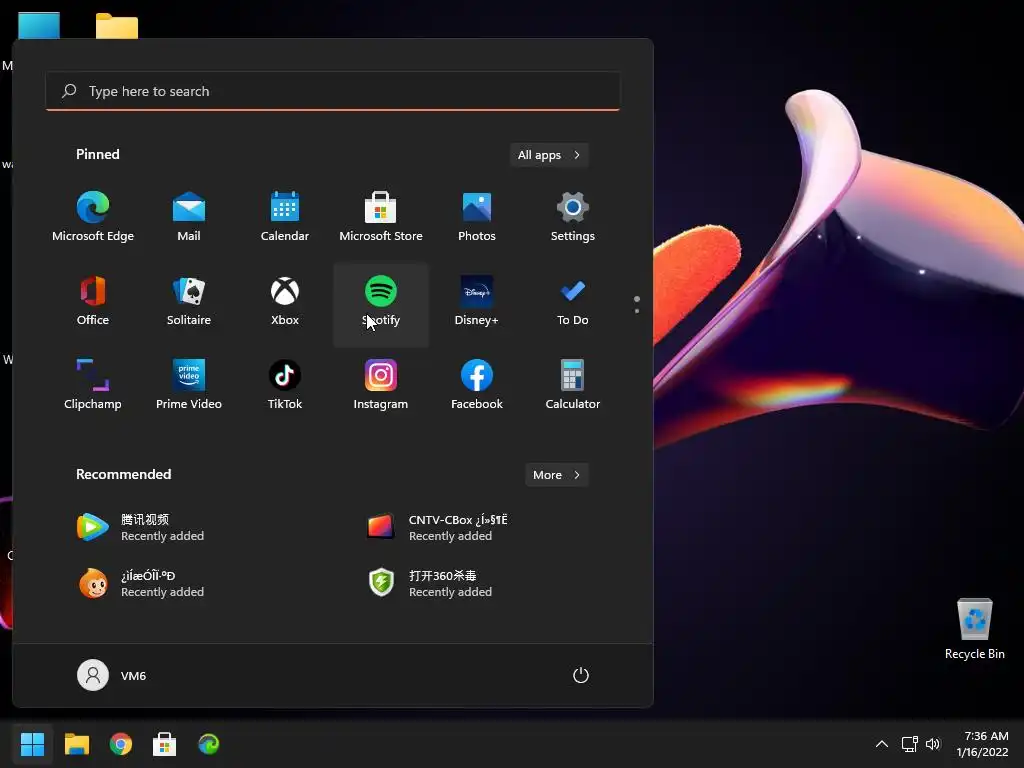Image resolution: width=1024 pixels, height=768 pixels.
Task: Click the power button icon
Action: pos(581,675)
